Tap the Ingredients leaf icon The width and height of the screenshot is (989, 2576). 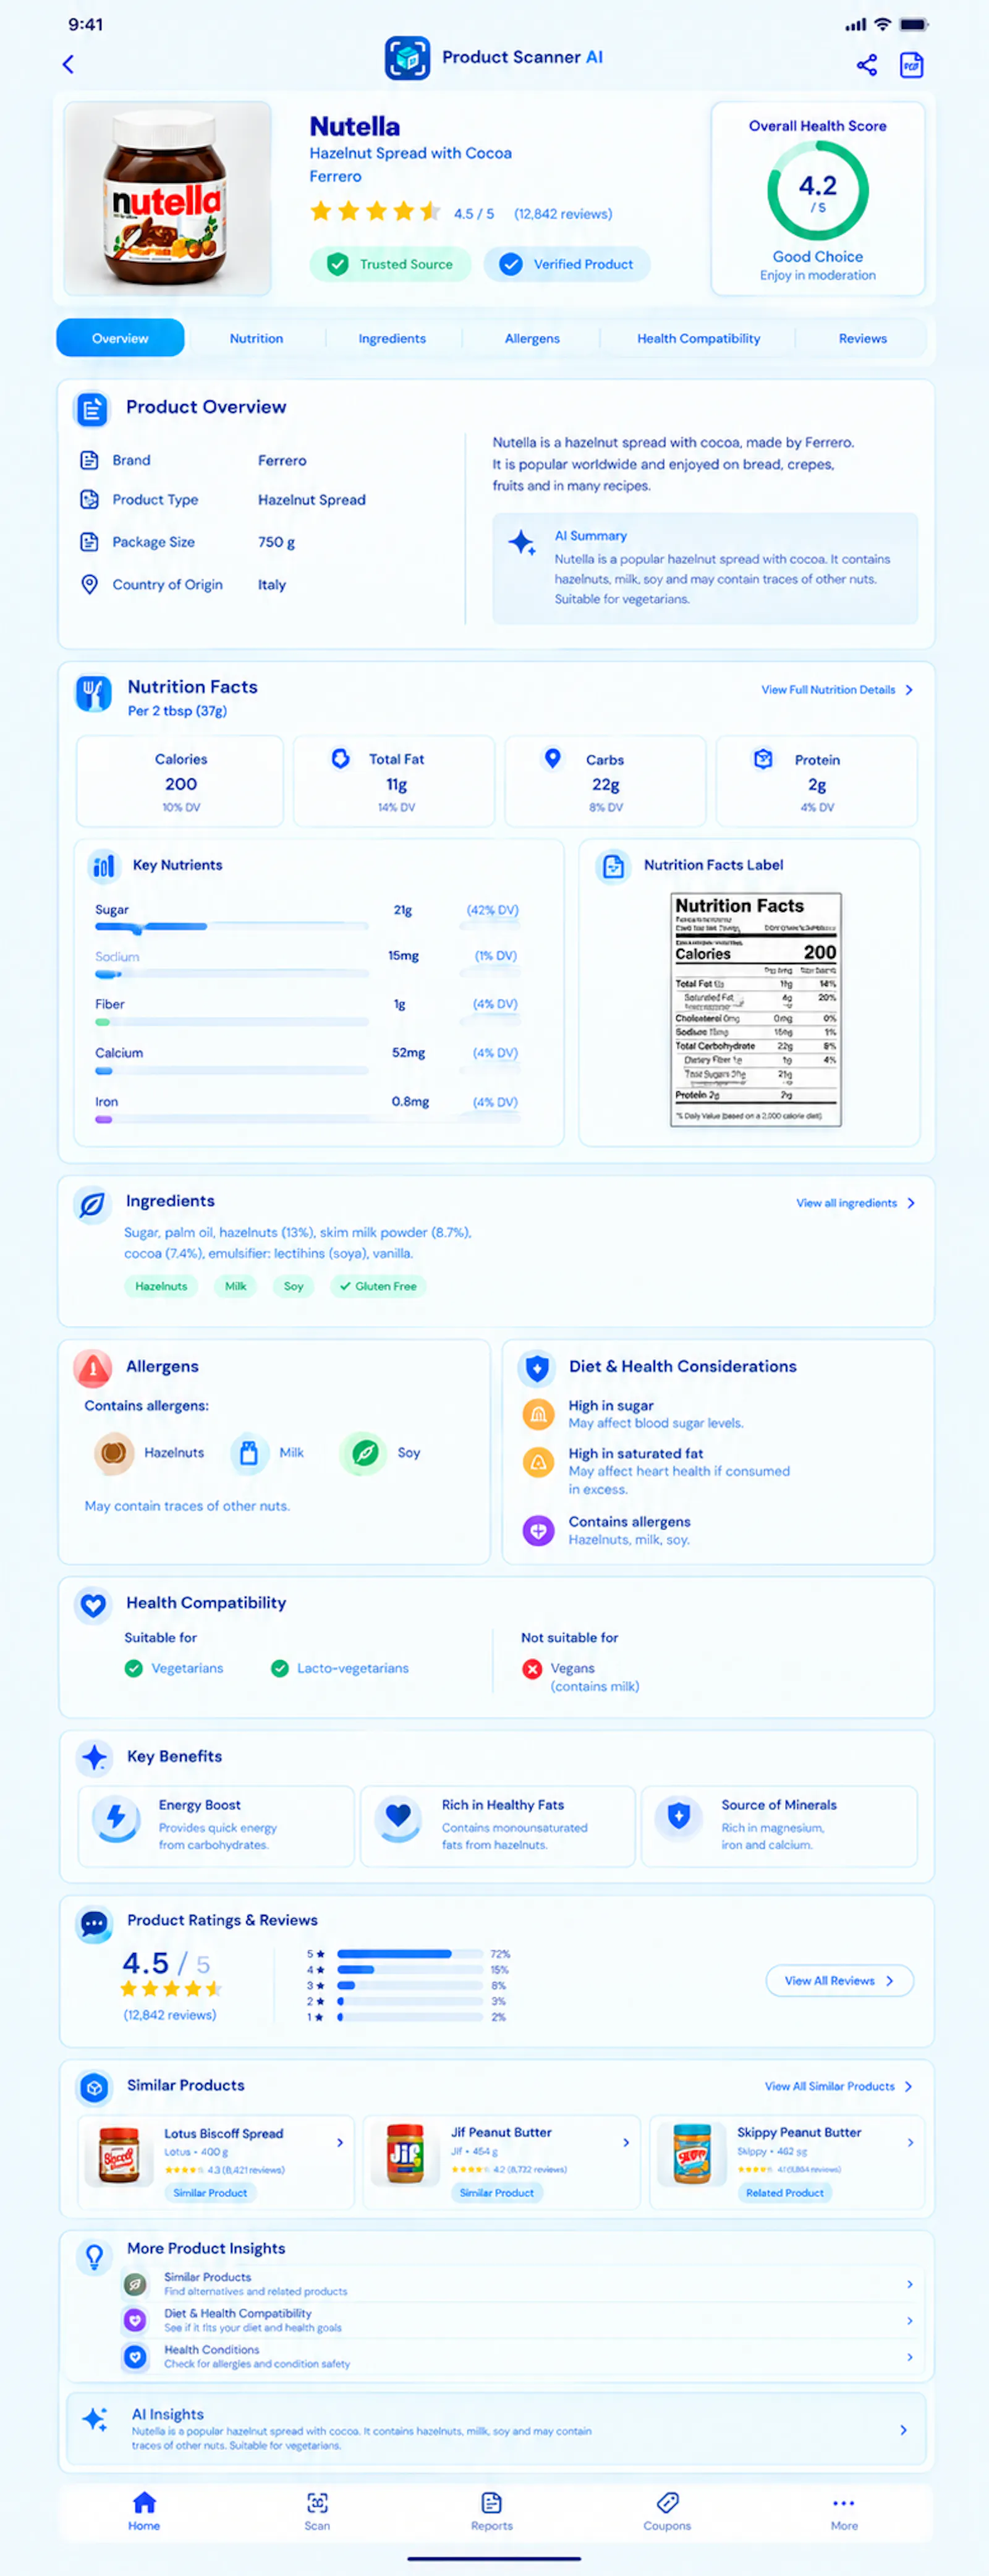point(92,1205)
